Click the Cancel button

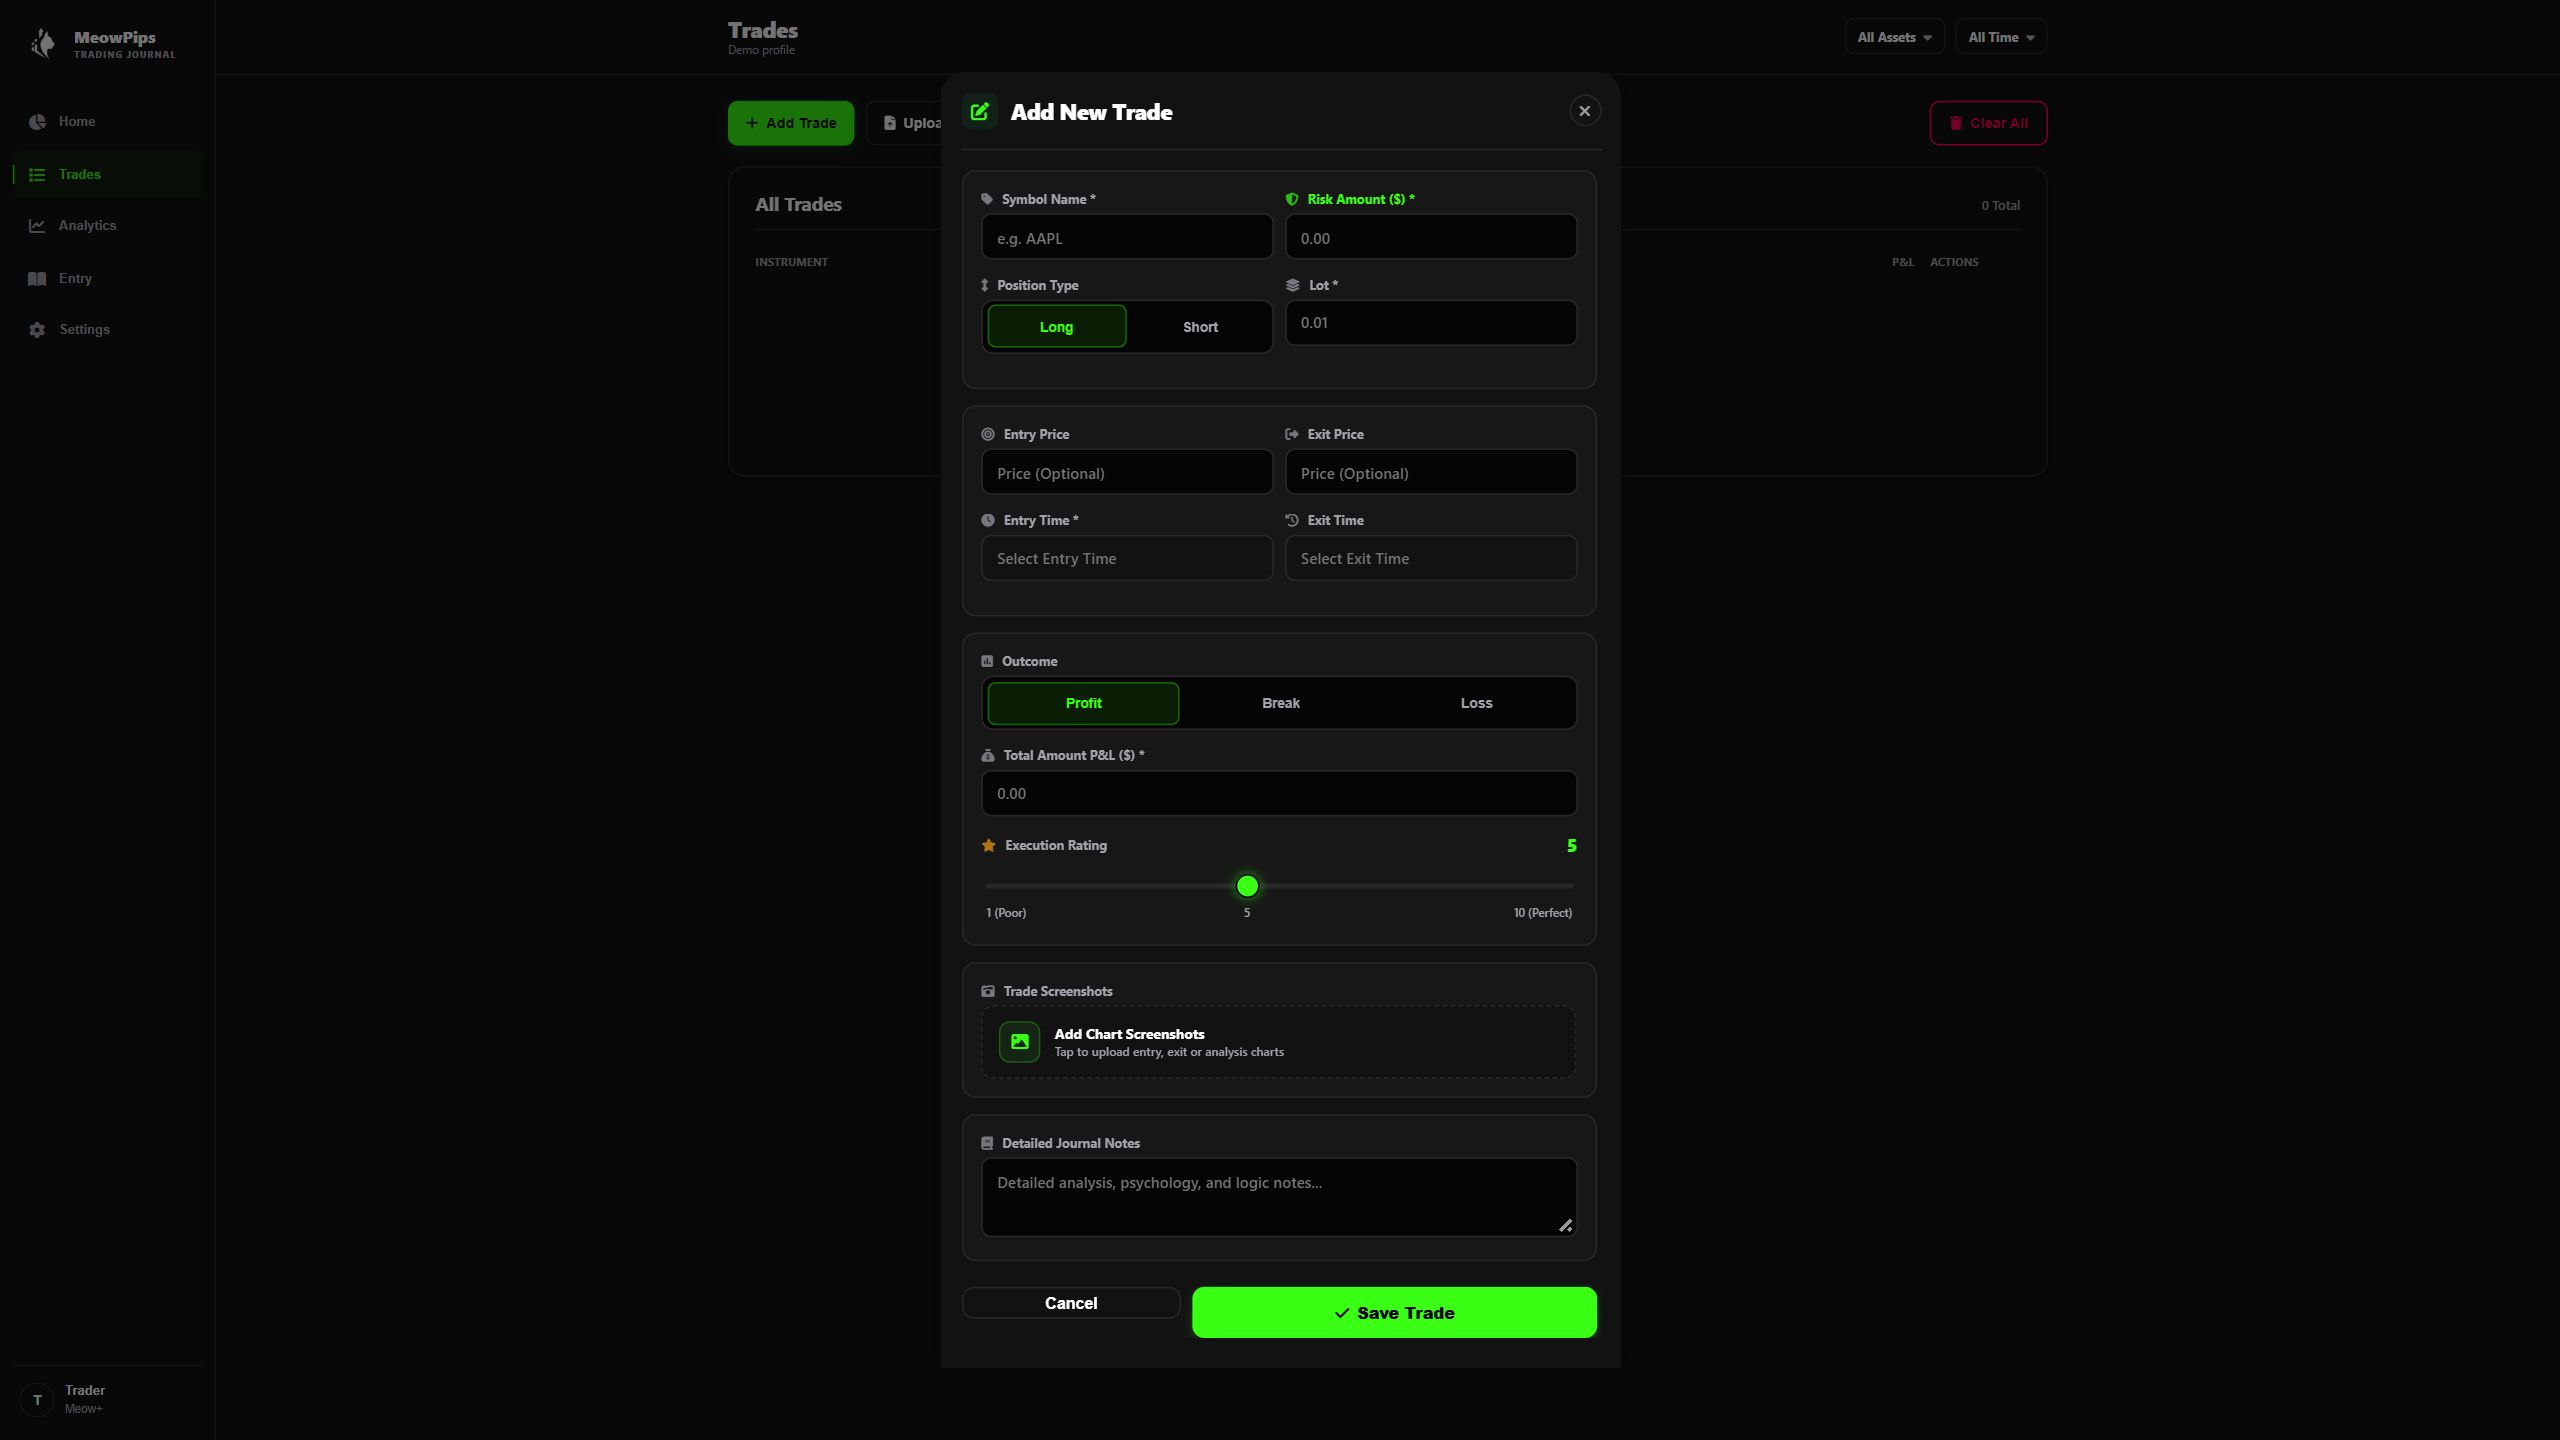(1071, 1304)
